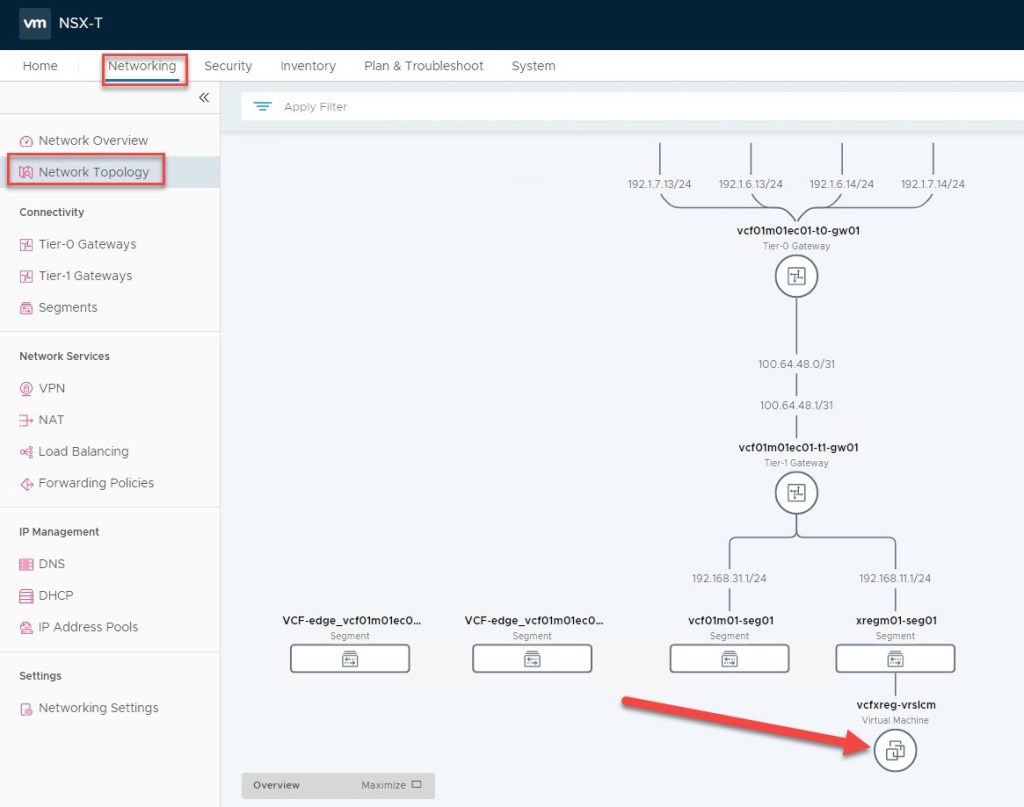Open IP Address Pools page
The height and width of the screenshot is (807, 1024).
[88, 627]
